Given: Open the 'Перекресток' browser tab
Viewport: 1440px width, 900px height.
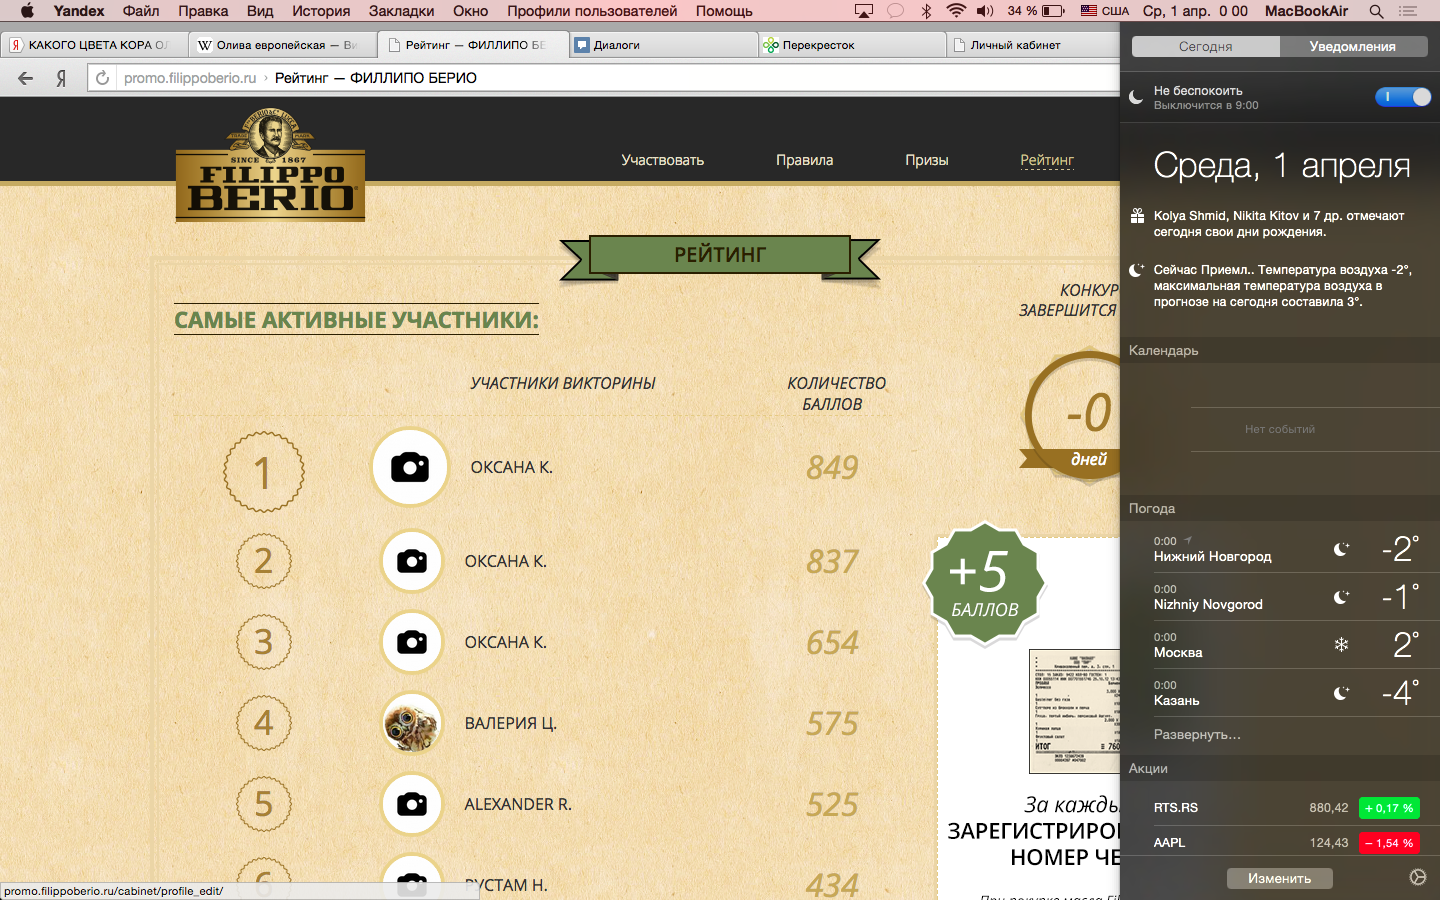Looking at the screenshot, I should point(850,45).
